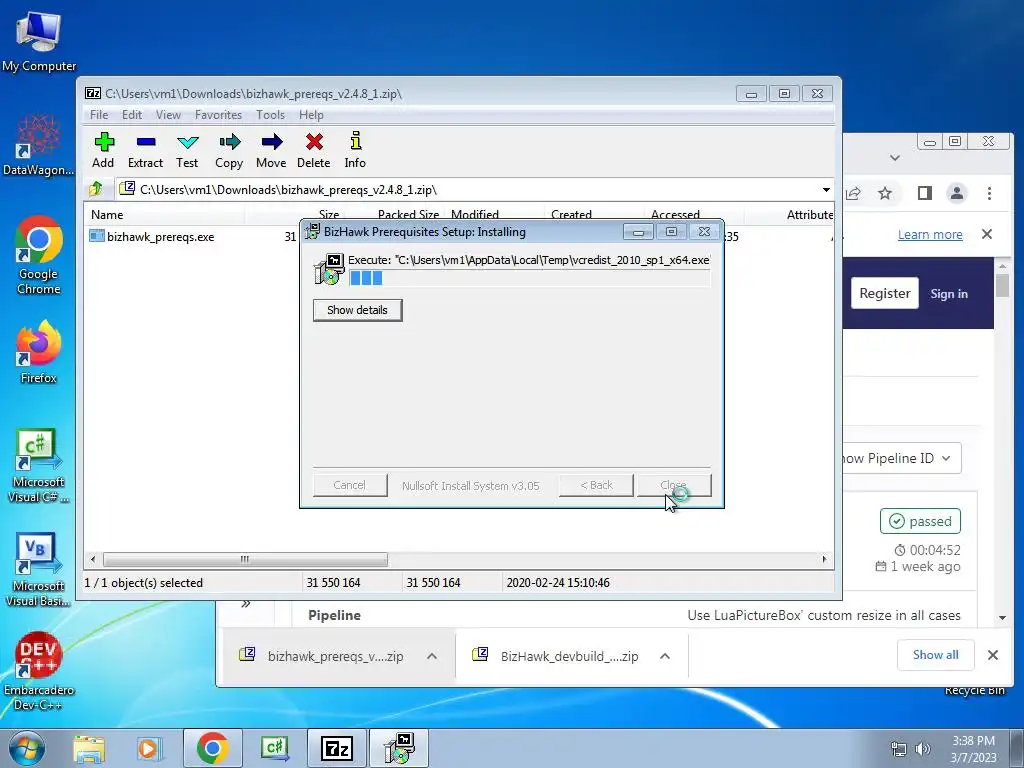Switch to the BizHawk installer taskbar button
Image resolution: width=1024 pixels, height=768 pixels.
pyautogui.click(x=399, y=748)
